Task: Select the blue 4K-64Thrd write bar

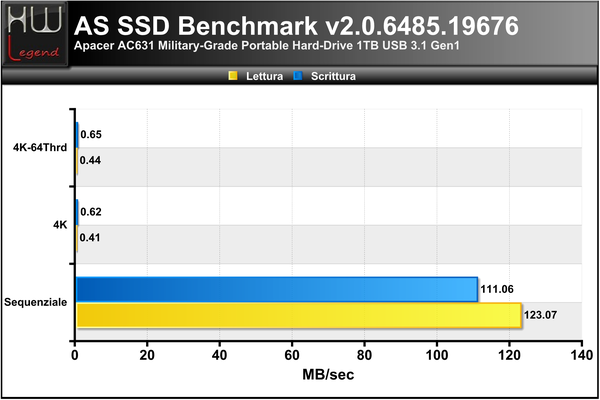Action: click(x=77, y=135)
